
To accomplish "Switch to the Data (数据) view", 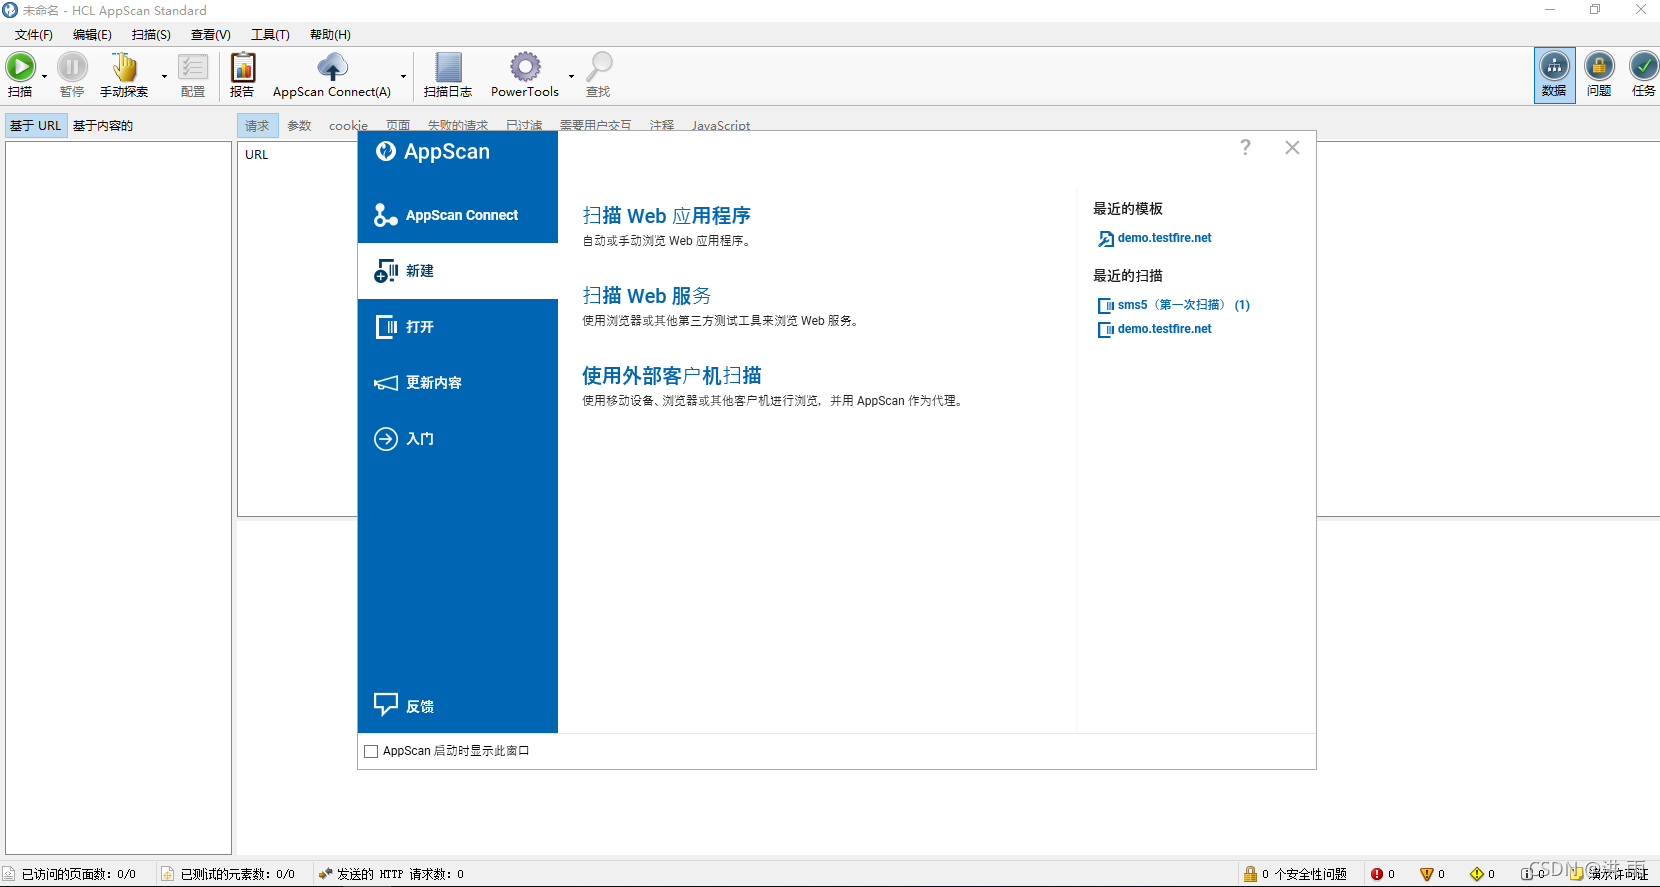I will pyautogui.click(x=1554, y=75).
